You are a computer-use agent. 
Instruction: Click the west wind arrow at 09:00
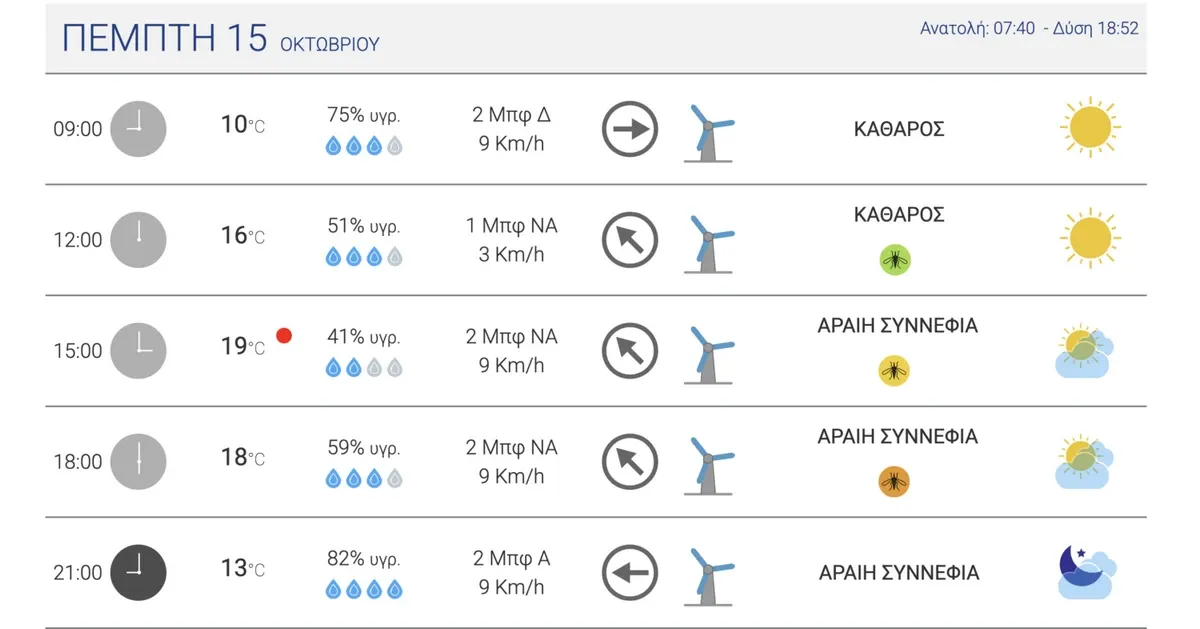tap(630, 129)
